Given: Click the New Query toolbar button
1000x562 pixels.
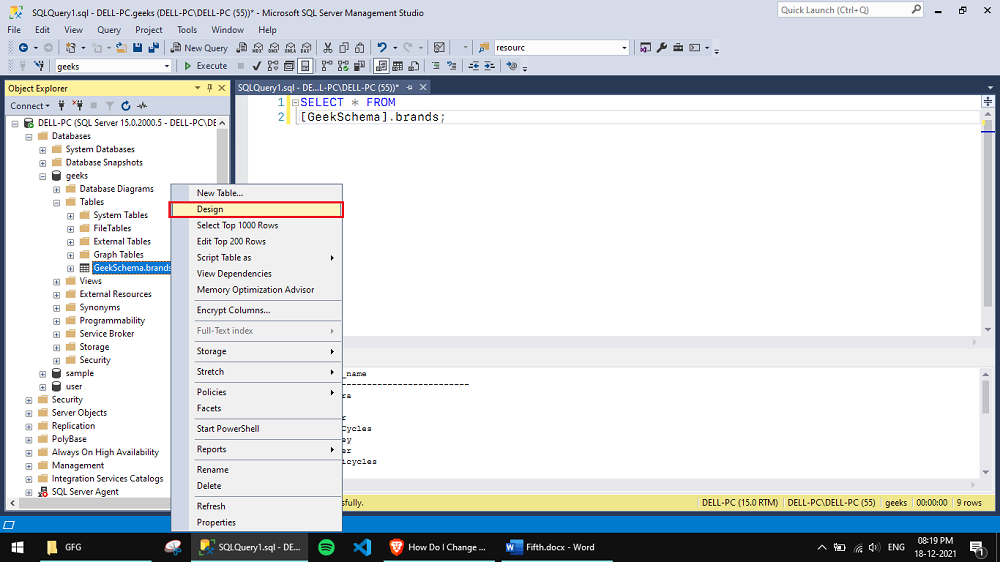Looking at the screenshot, I should coord(199,48).
